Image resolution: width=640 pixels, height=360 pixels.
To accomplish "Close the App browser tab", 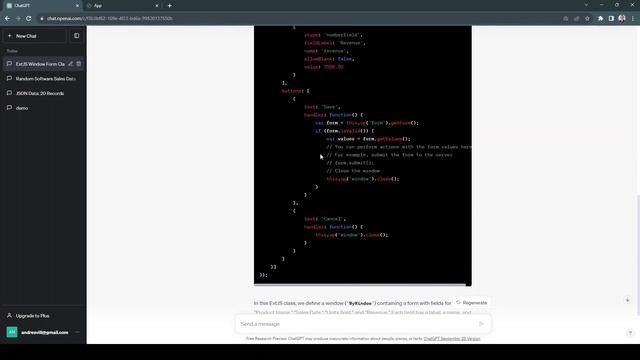I will tap(157, 6).
